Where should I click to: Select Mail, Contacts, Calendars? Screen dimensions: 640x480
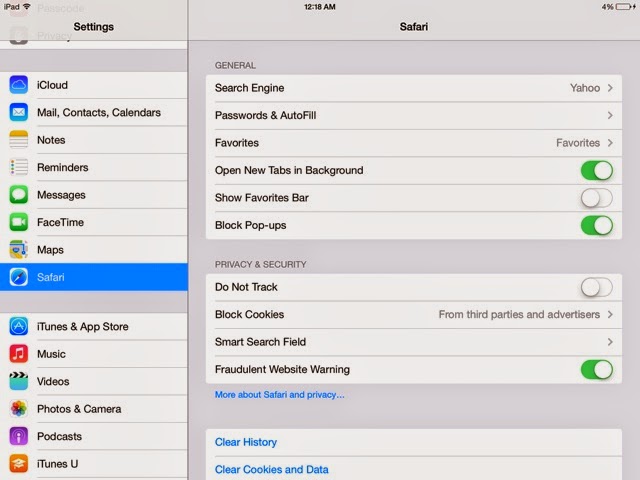point(94,112)
